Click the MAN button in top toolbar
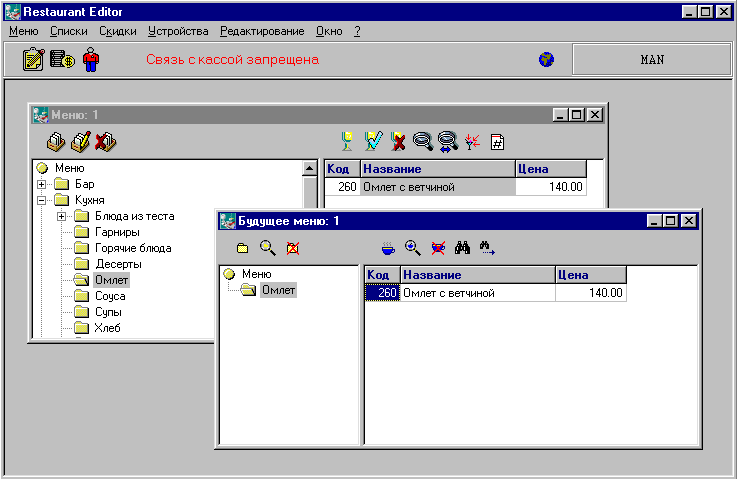This screenshot has height=479, width=737. click(x=651, y=60)
